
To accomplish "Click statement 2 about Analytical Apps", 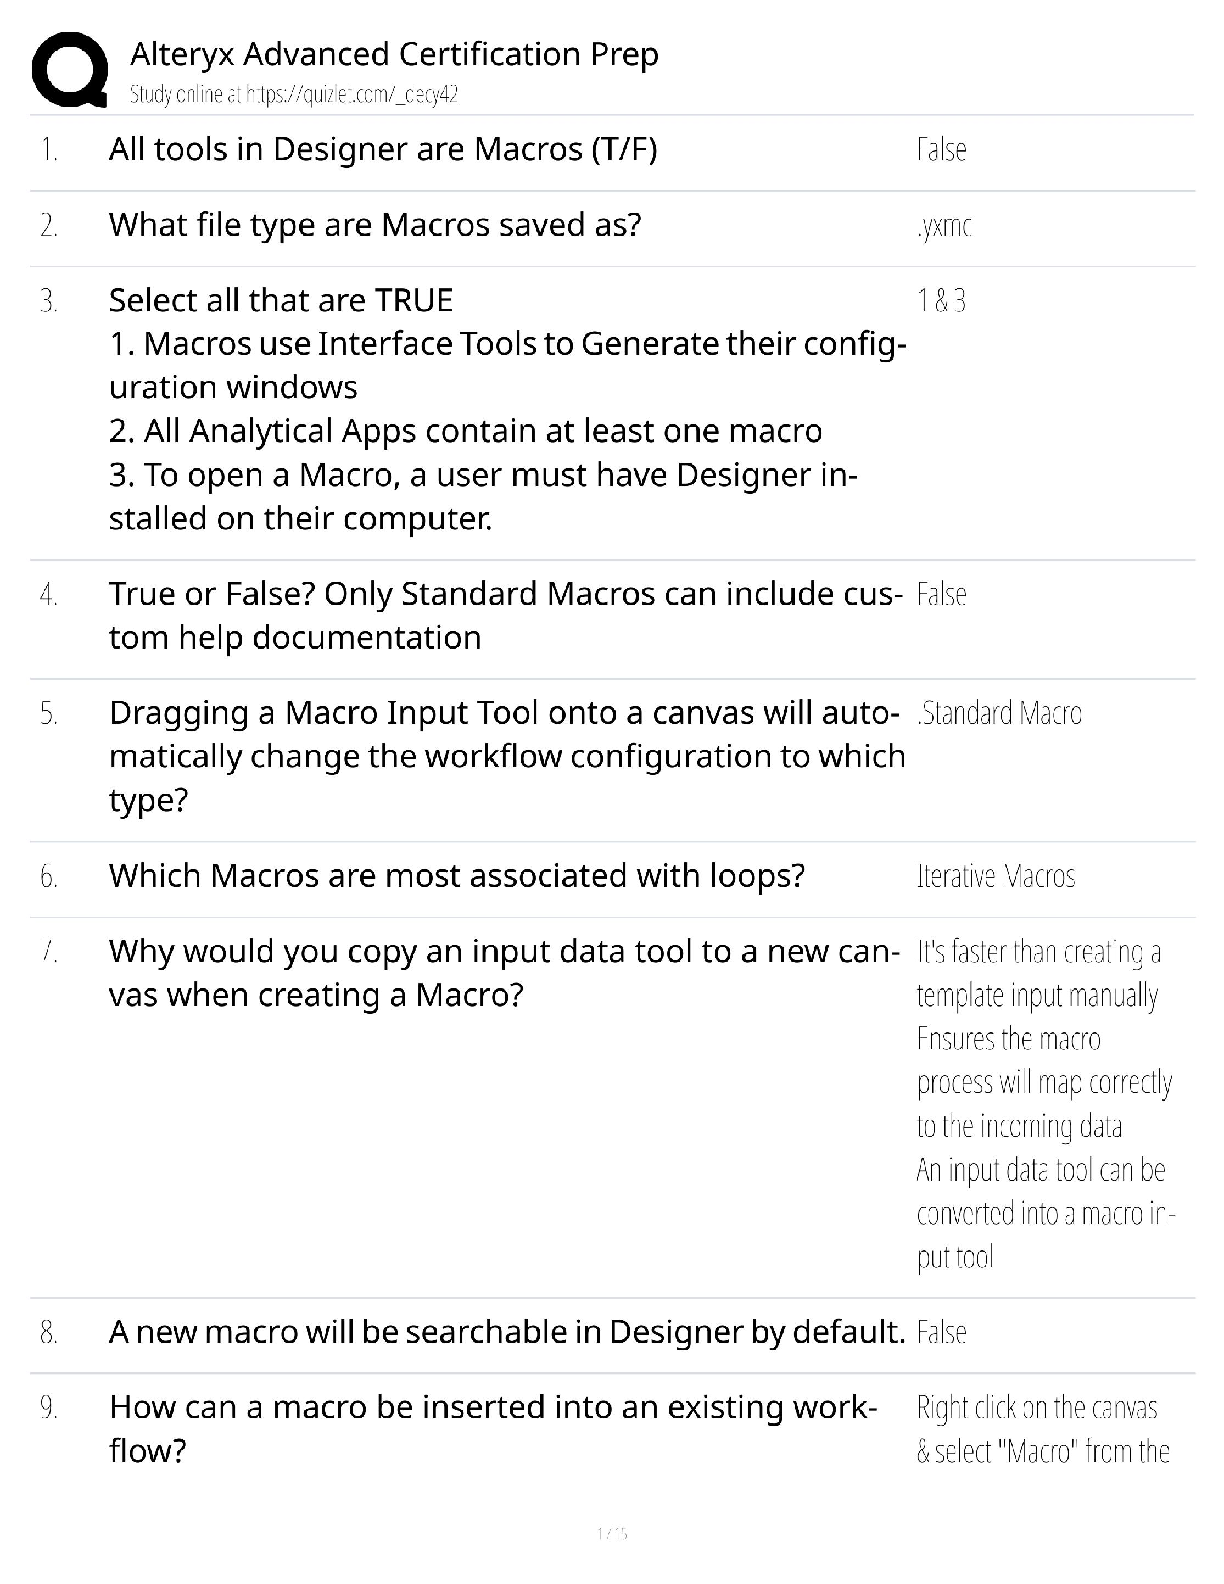I will [465, 431].
